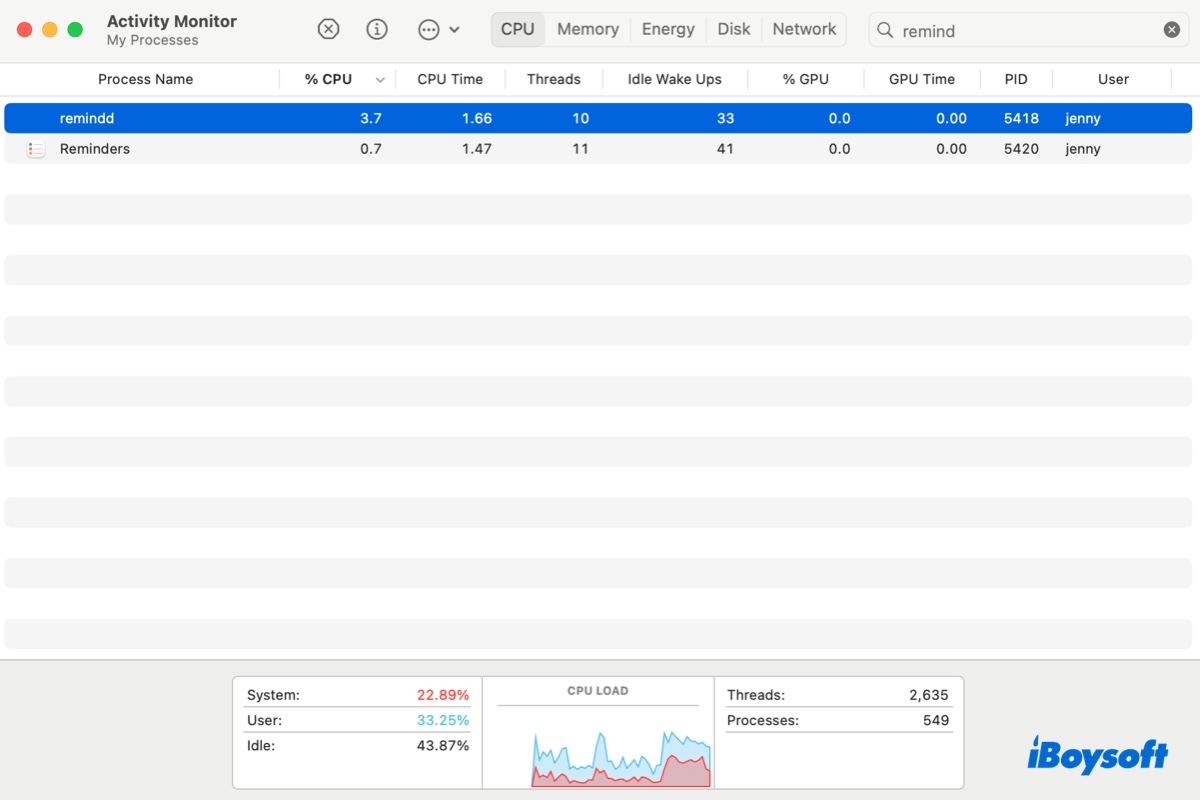Click the Threads total 2,635

[x=929, y=695]
